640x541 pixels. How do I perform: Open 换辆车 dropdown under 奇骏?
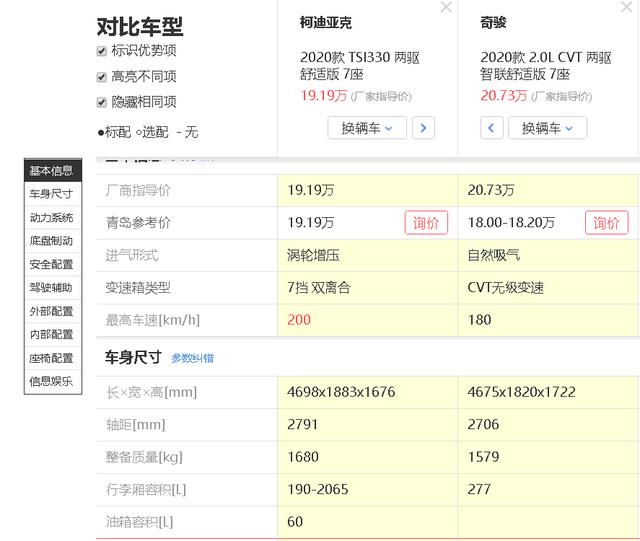click(547, 128)
